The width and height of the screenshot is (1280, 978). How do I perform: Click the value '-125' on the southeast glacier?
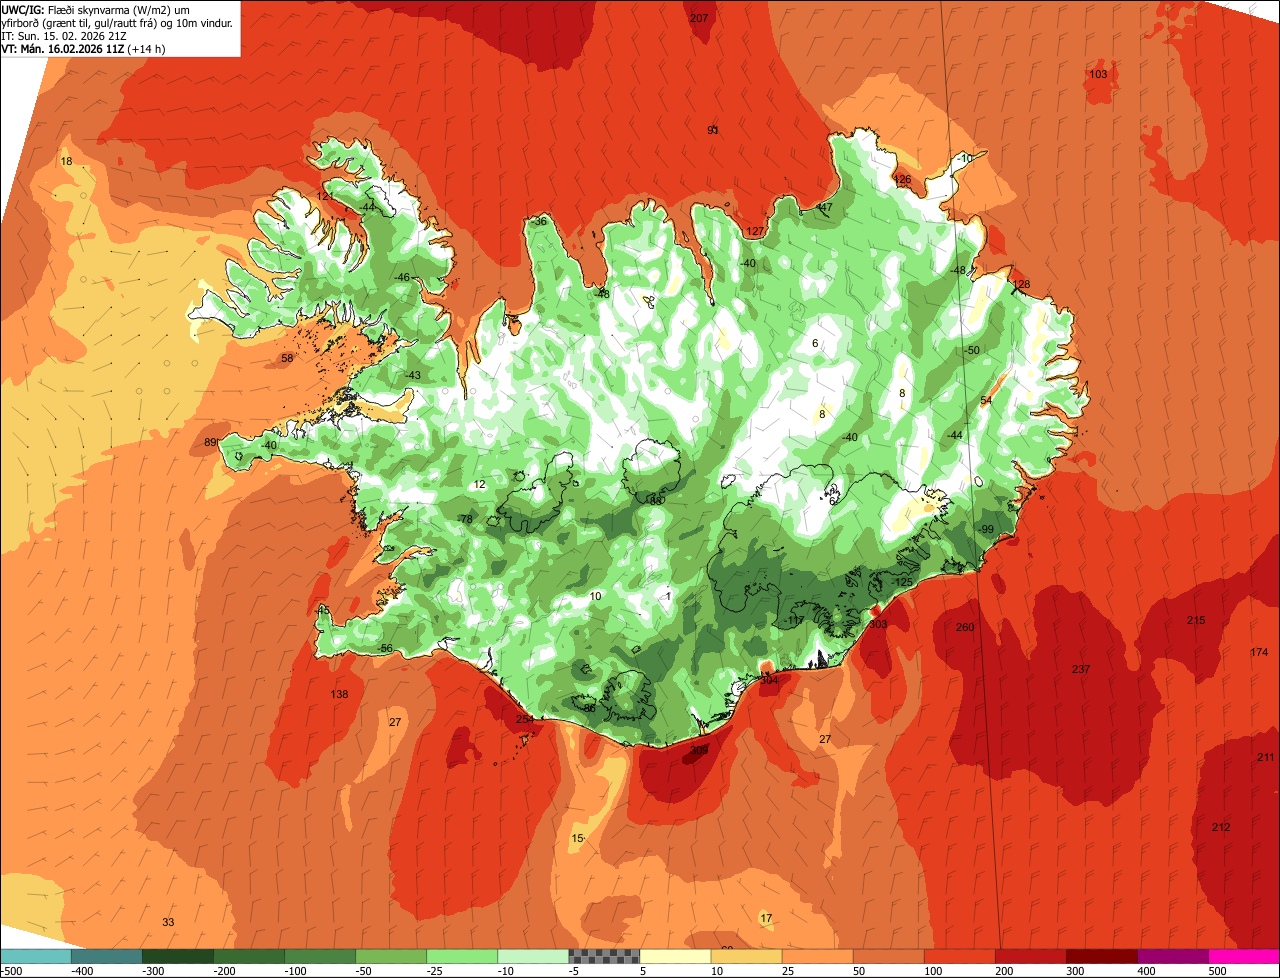tap(903, 583)
